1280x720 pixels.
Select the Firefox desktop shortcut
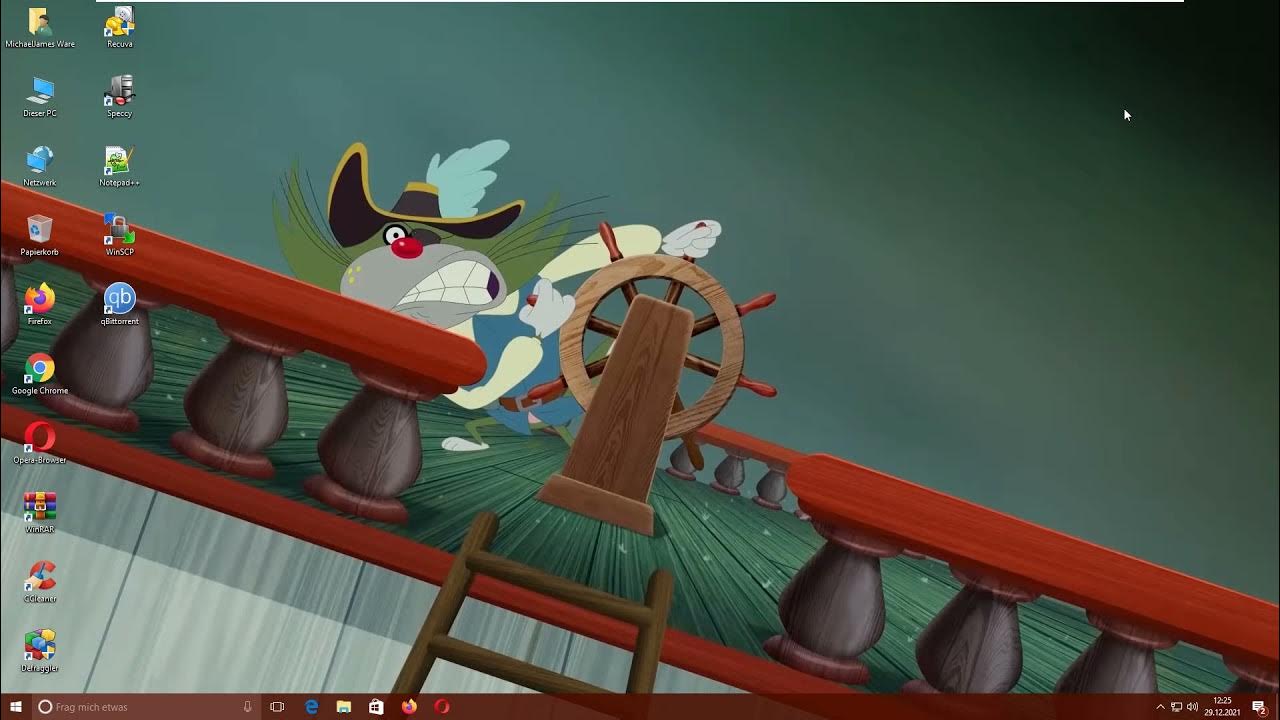40,304
